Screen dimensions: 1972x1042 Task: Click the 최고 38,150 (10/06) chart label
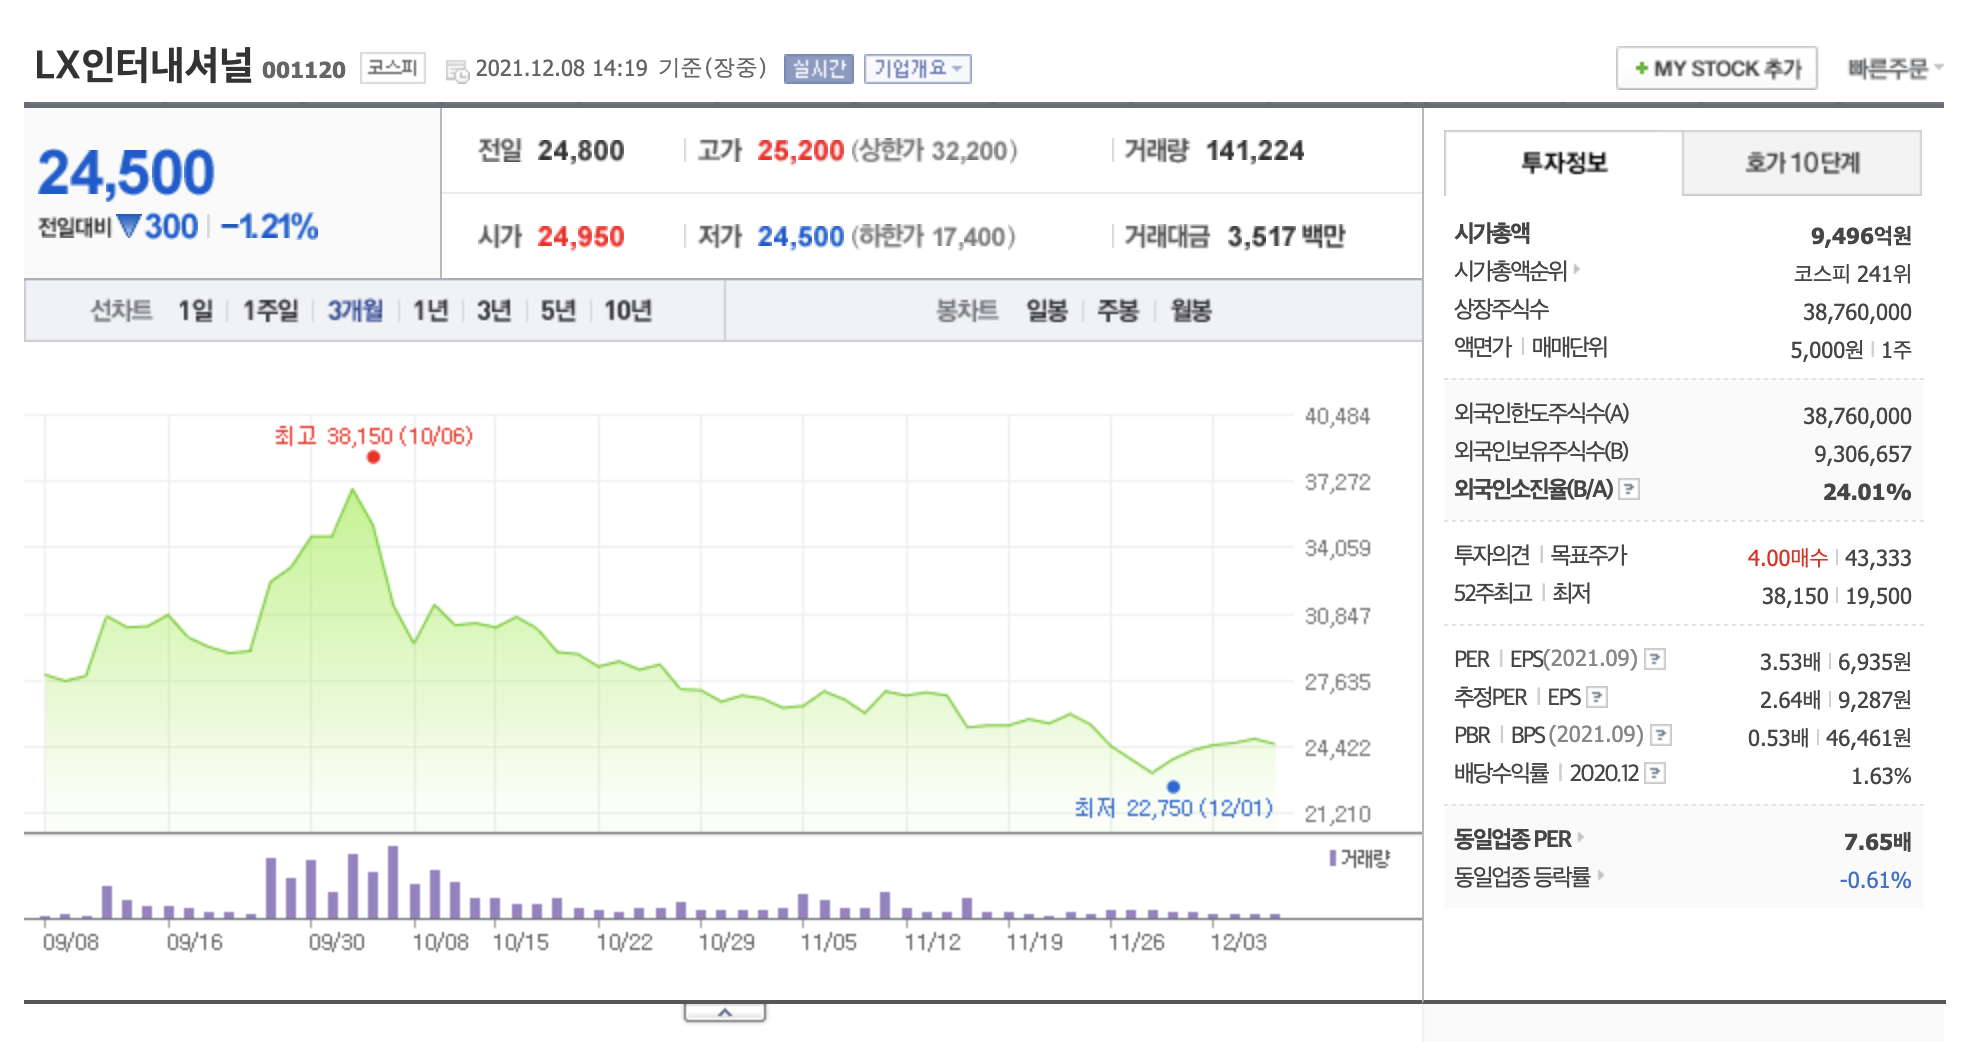pyautogui.click(x=373, y=436)
